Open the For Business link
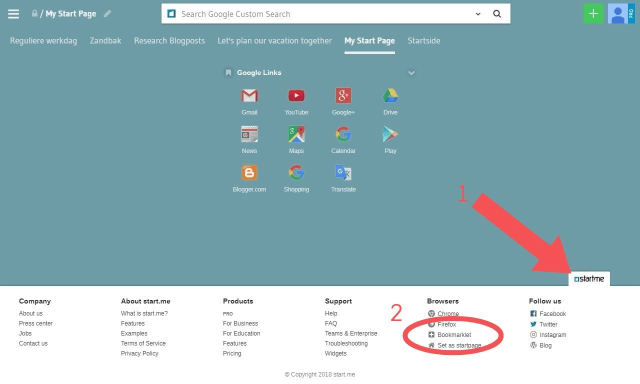 tap(240, 324)
